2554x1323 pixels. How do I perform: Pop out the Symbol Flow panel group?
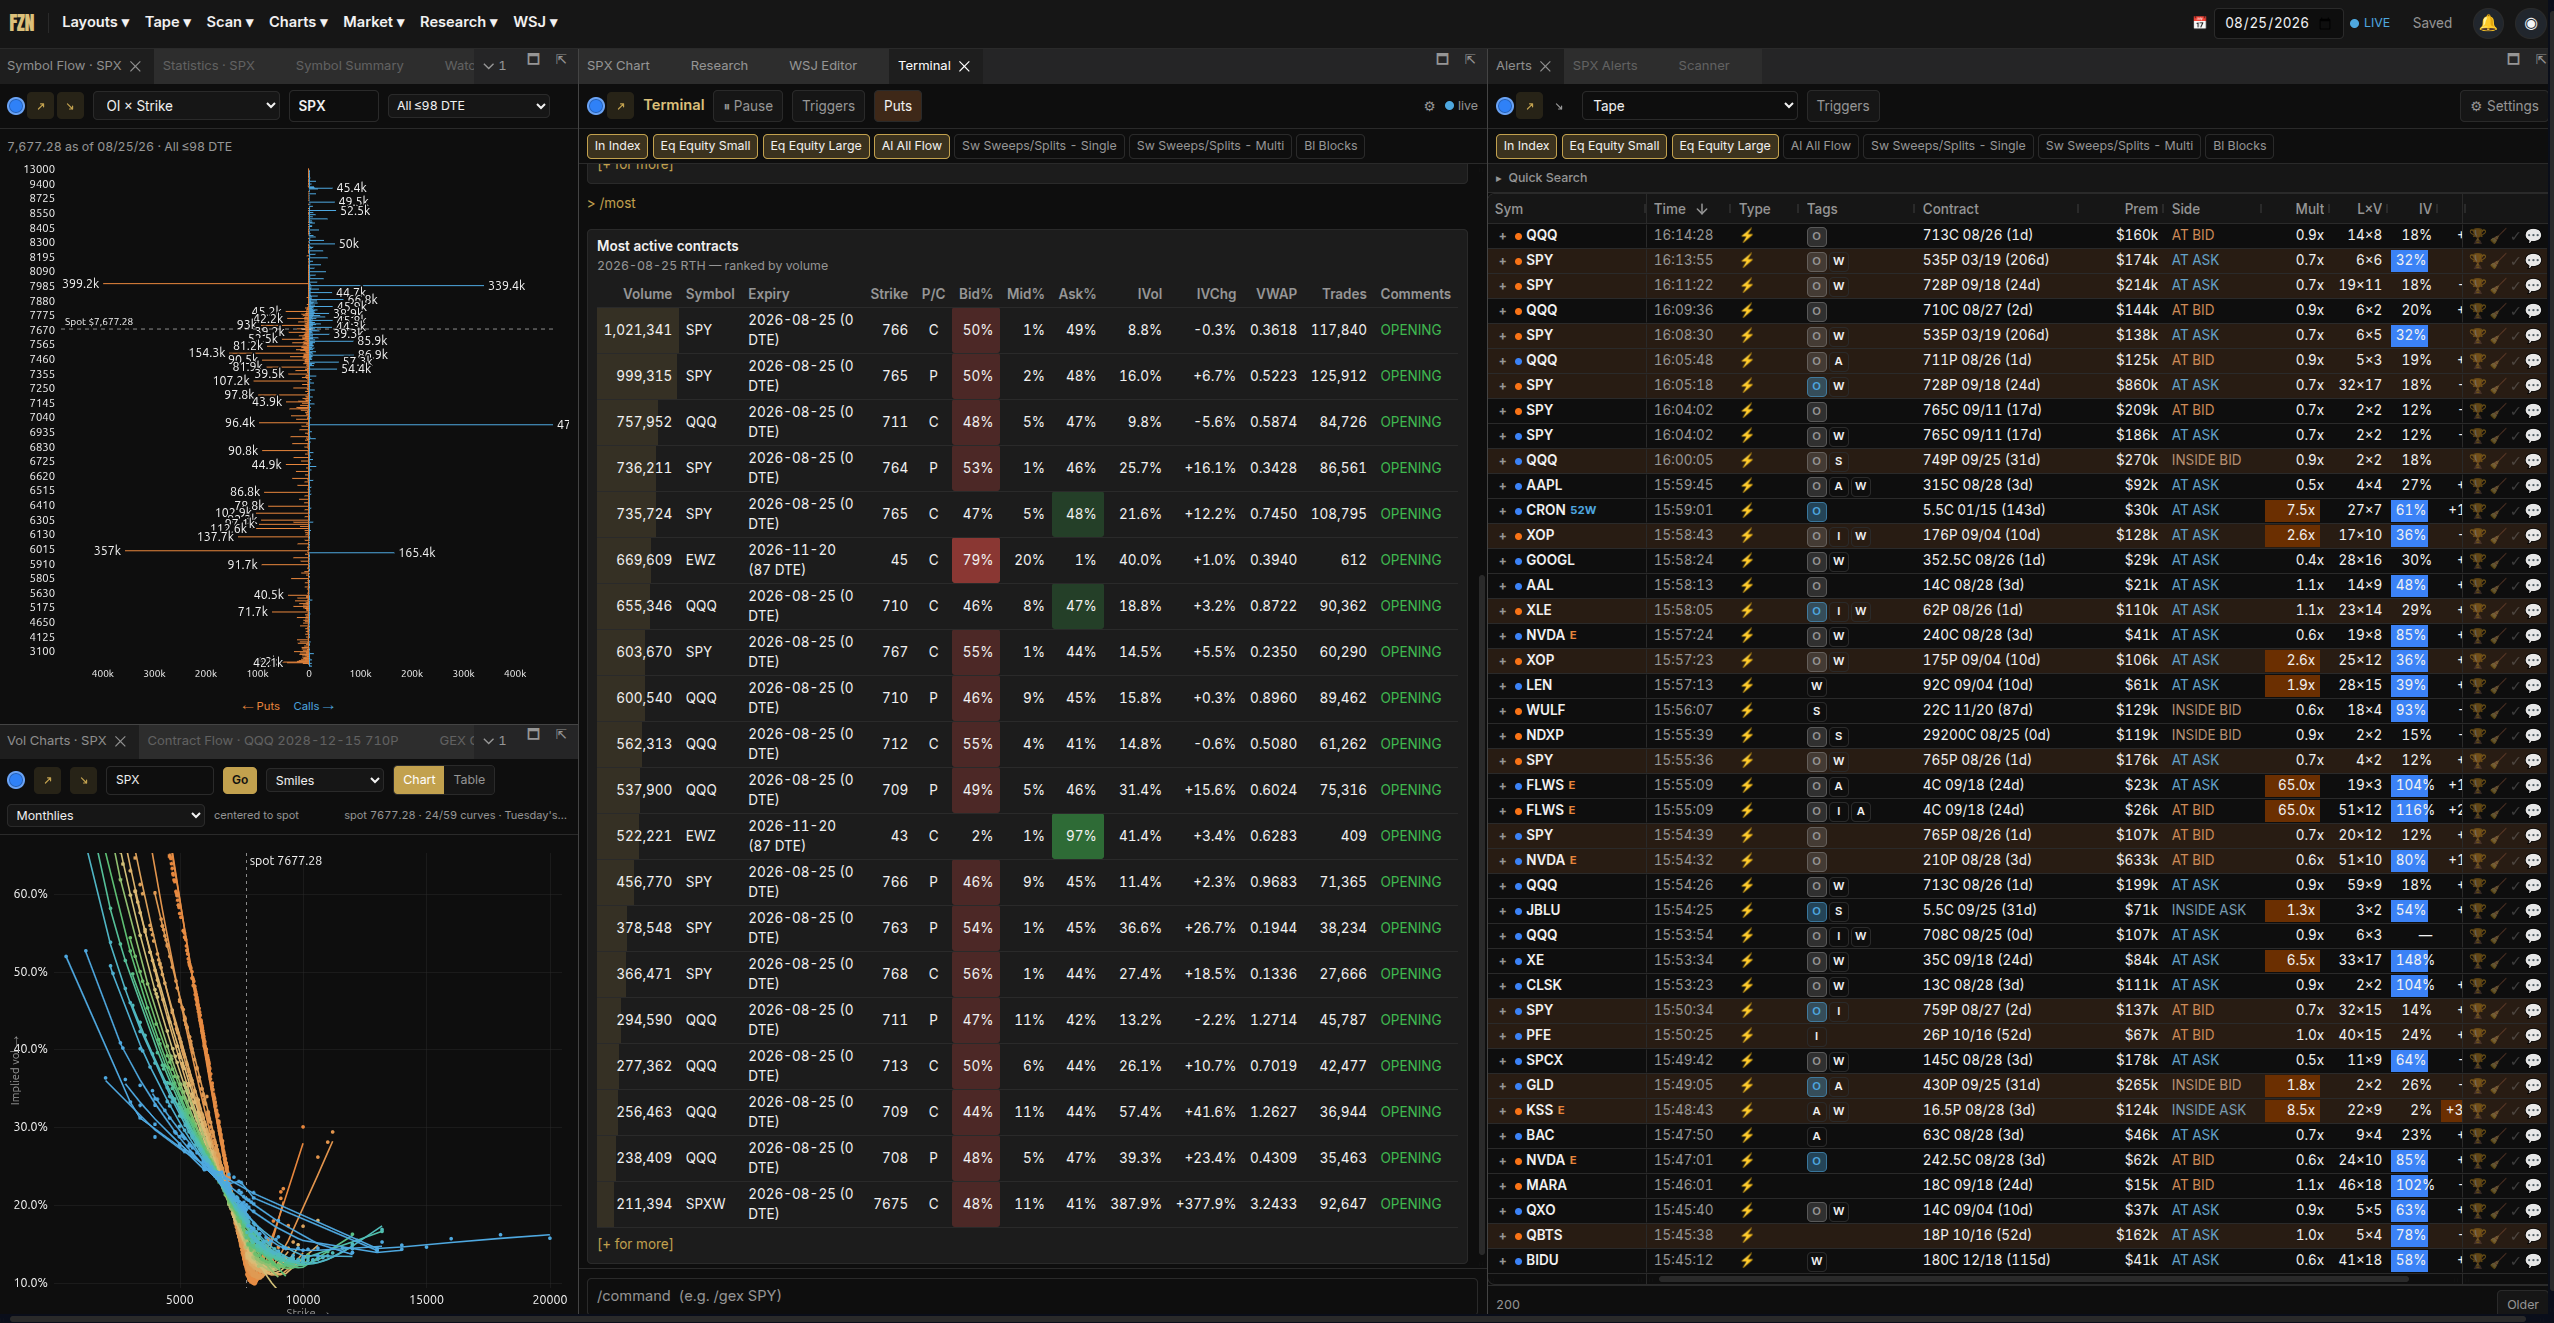(561, 60)
